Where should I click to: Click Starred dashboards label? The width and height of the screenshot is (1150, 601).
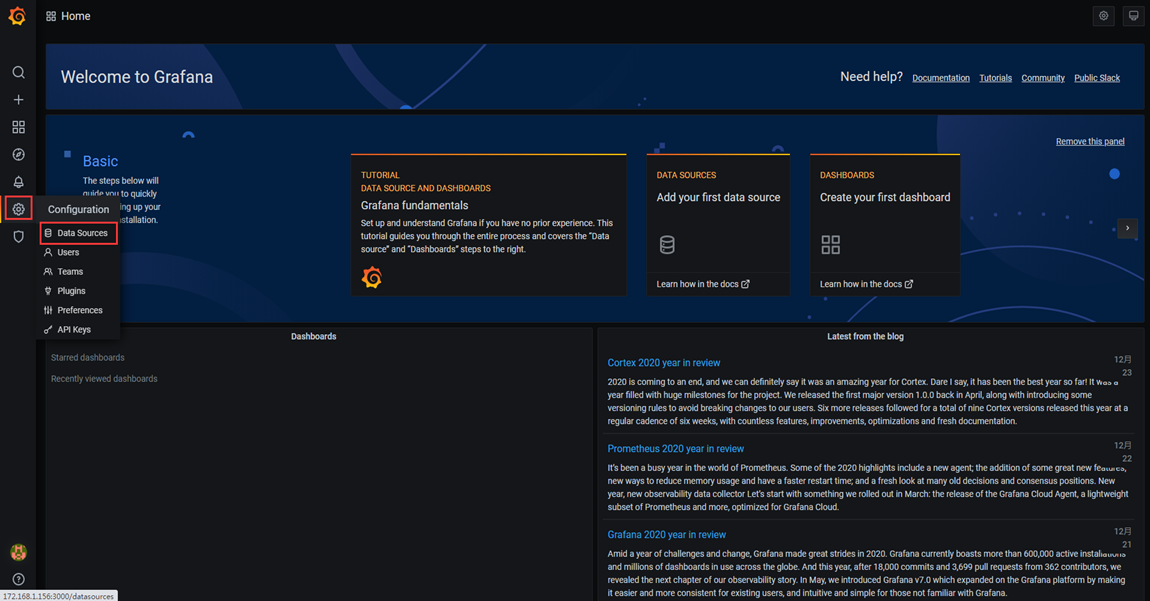(88, 357)
